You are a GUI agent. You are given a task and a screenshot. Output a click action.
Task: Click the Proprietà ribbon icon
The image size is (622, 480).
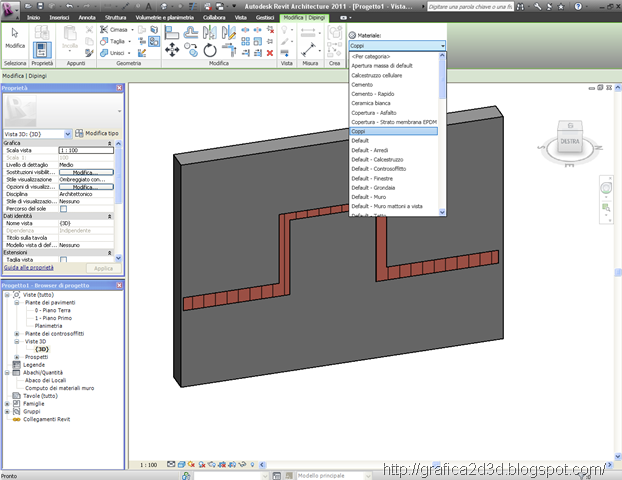tap(42, 50)
